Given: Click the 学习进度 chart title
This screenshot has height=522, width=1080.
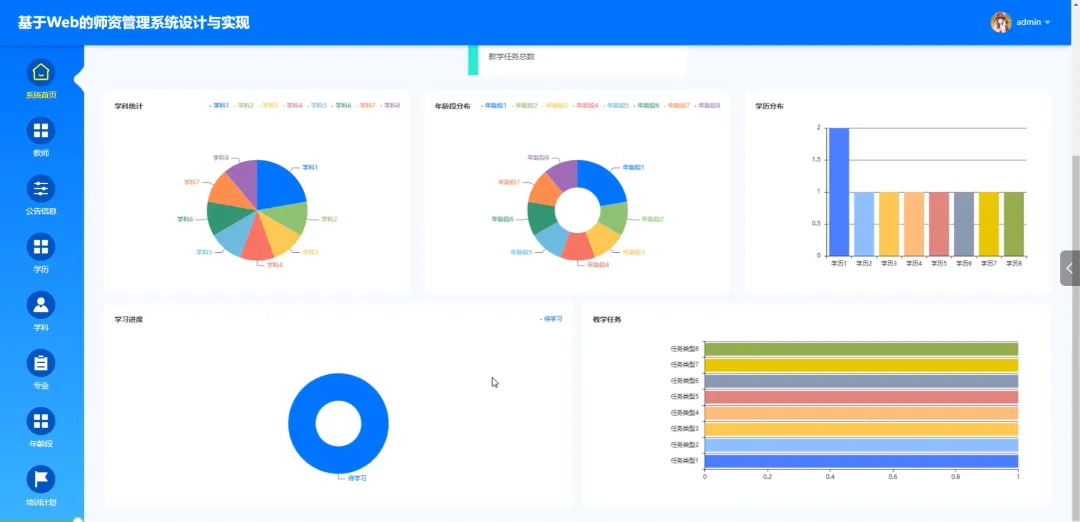Looking at the screenshot, I should click(129, 320).
